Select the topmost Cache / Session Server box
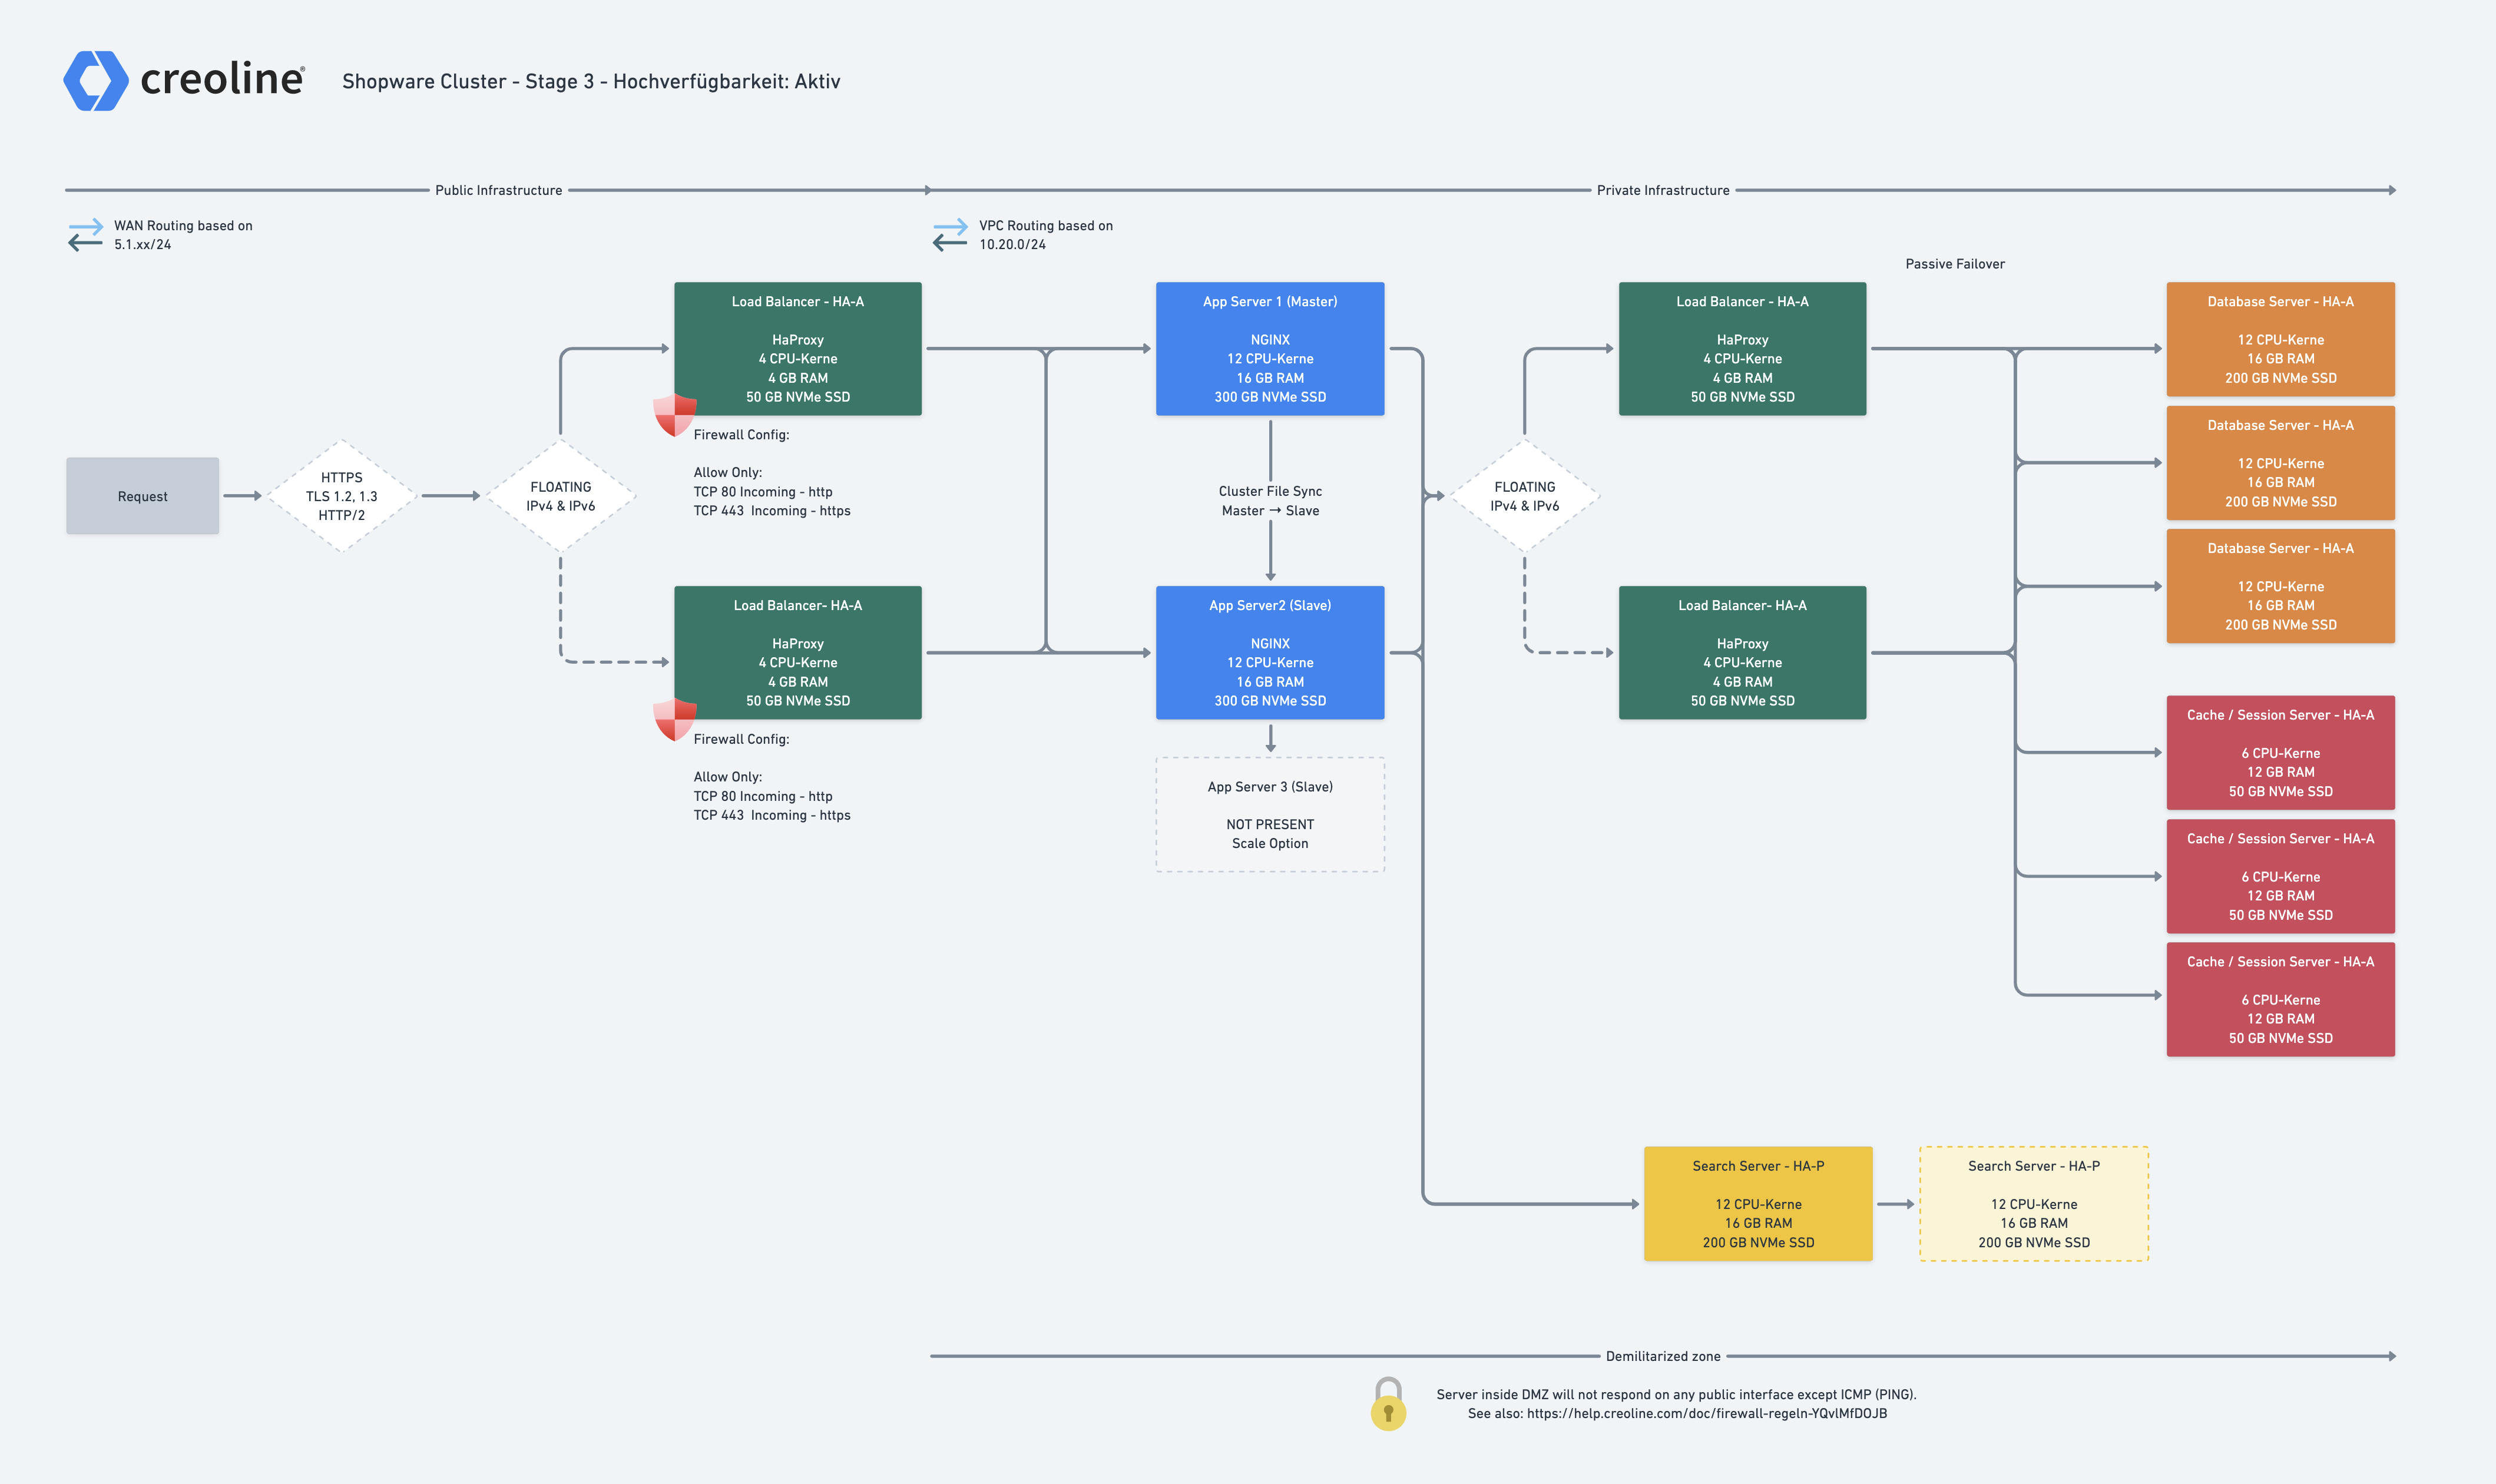 point(2281,753)
